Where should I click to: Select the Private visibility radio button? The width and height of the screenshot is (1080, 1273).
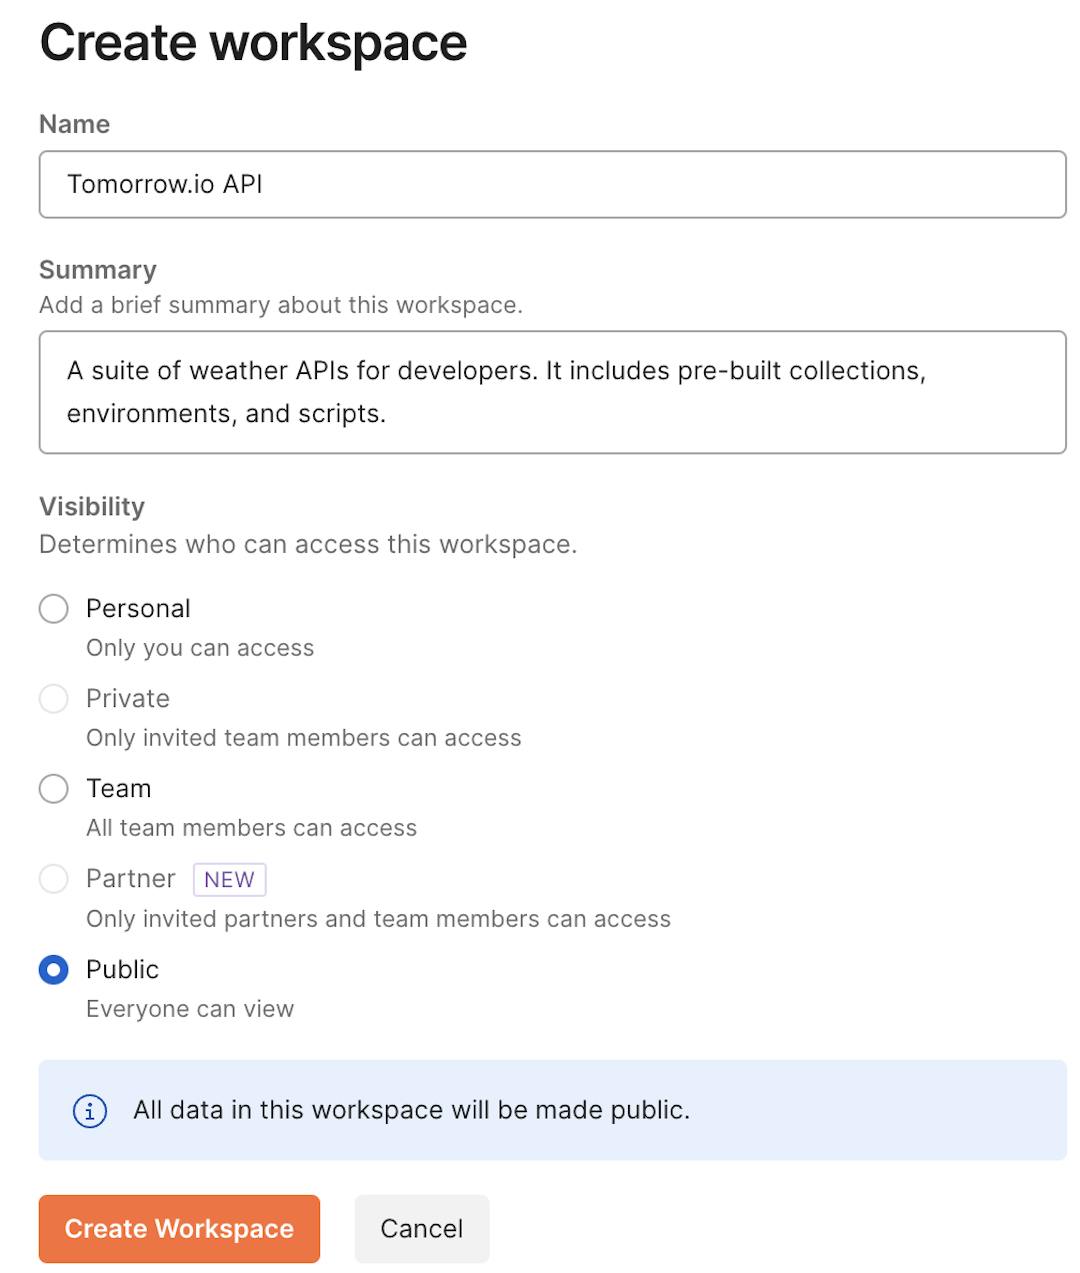point(54,699)
